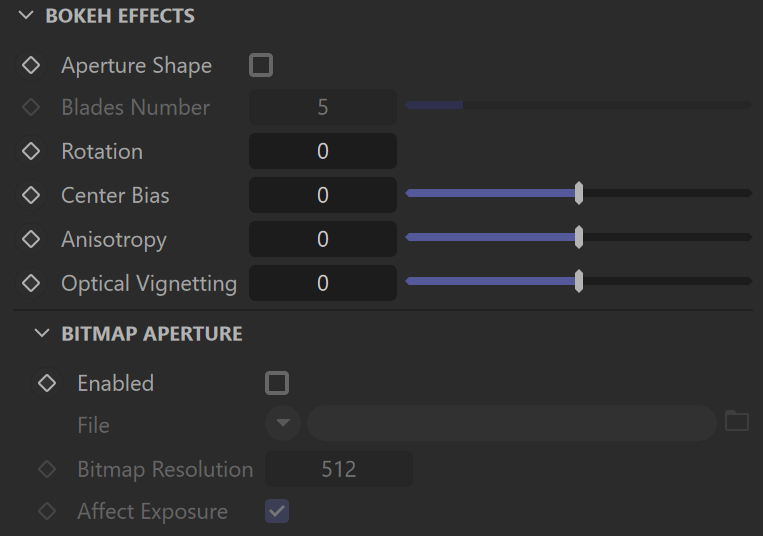Click keyframe diamond beside Blades Number
This screenshot has height=536, width=763.
[31, 107]
